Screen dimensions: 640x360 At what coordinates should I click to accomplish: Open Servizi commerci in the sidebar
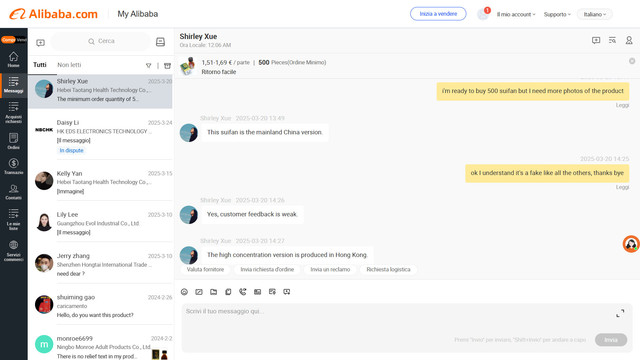click(13, 251)
